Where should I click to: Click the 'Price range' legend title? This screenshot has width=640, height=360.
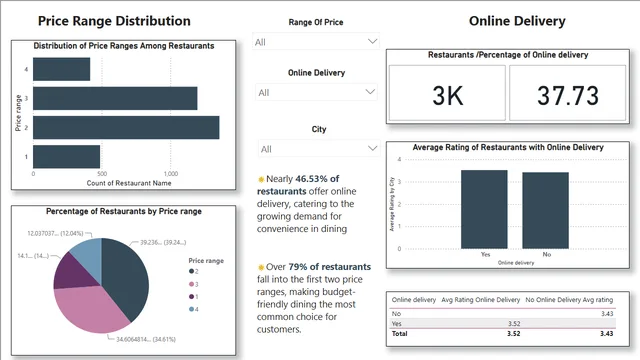206,260
